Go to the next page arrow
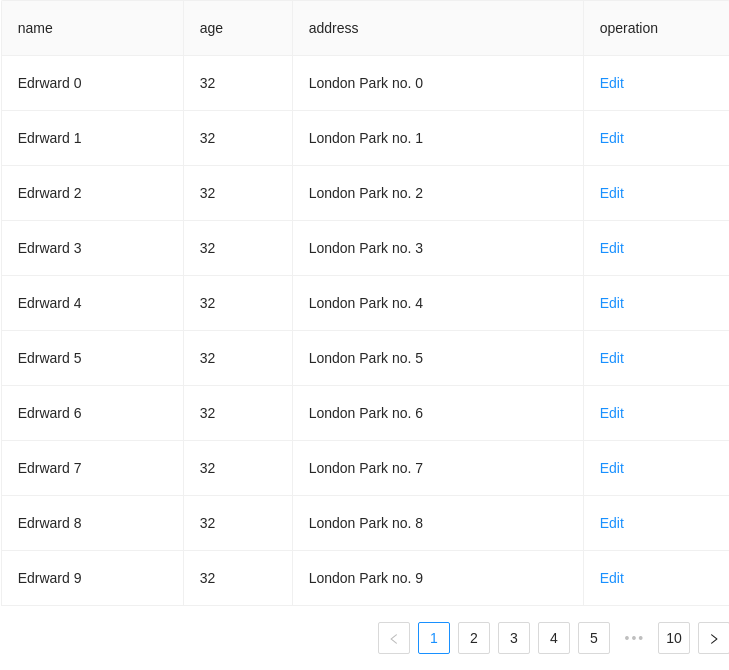This screenshot has height=670, width=729. pyautogui.click(x=714, y=638)
